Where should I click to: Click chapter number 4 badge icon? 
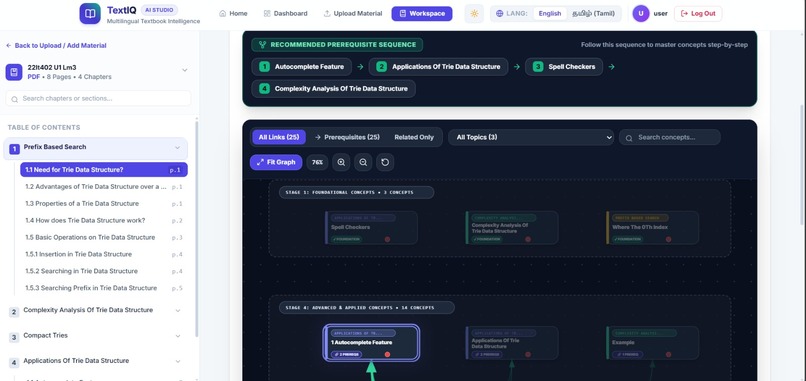14,362
